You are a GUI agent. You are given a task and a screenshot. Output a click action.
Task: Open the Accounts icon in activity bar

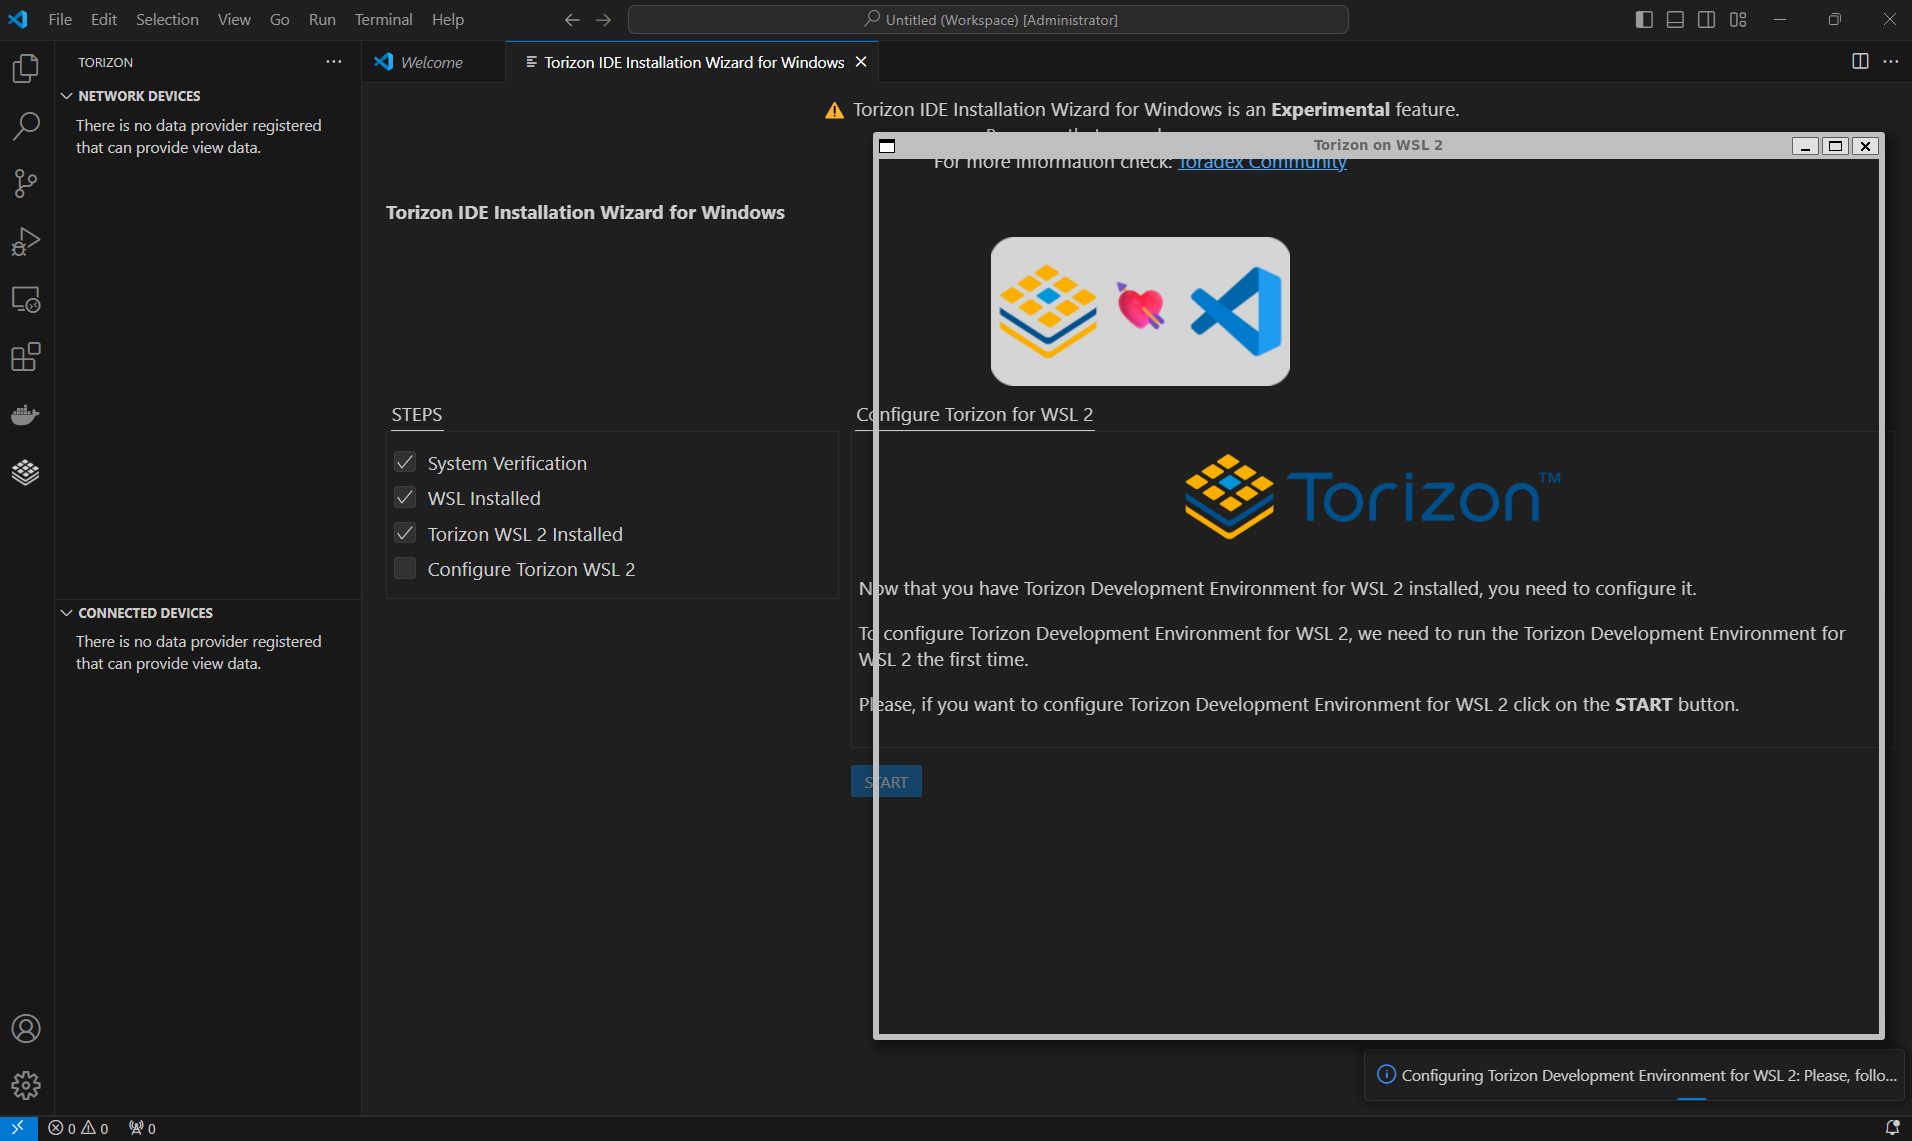click(26, 1028)
